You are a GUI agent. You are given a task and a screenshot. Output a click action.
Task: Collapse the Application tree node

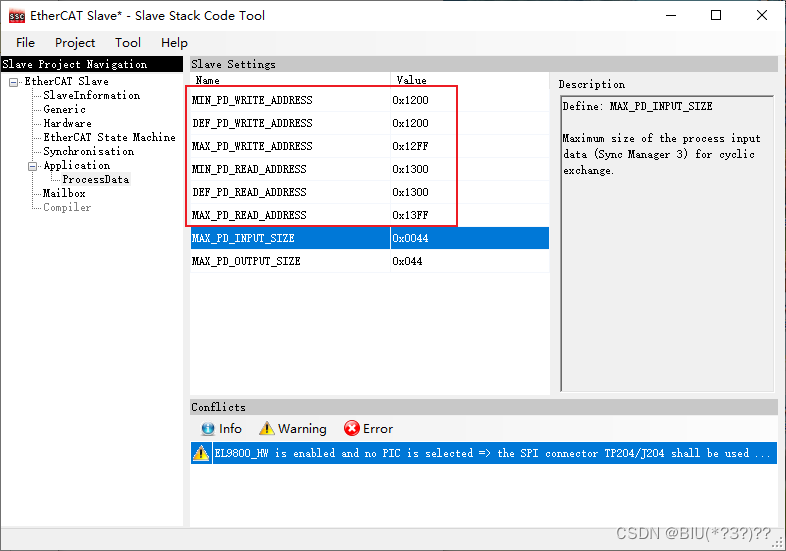(33, 166)
